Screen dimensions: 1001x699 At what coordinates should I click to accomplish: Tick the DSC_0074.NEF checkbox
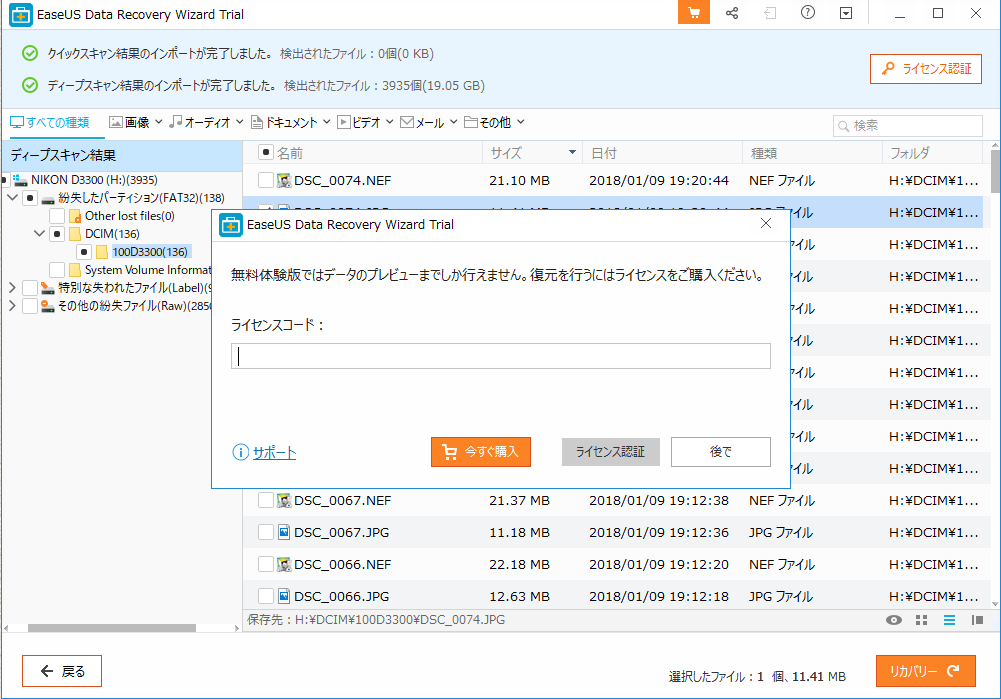tap(266, 181)
